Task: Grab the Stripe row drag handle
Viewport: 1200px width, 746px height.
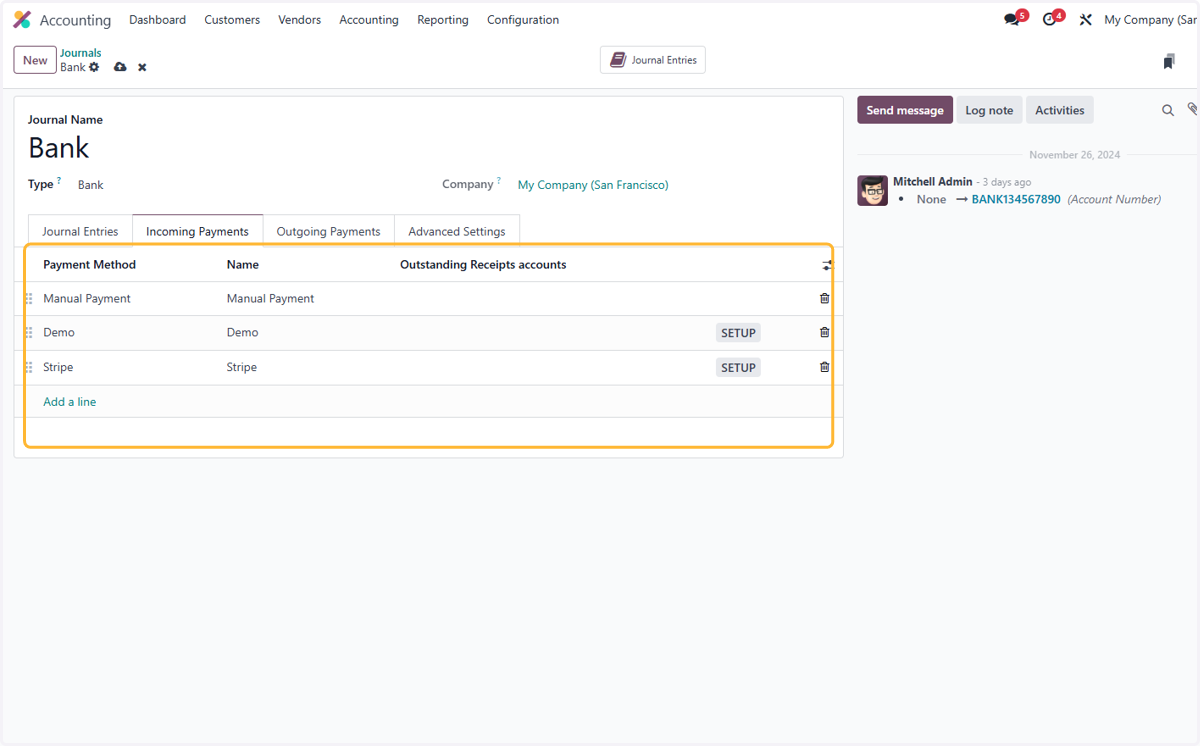Action: (x=29, y=368)
